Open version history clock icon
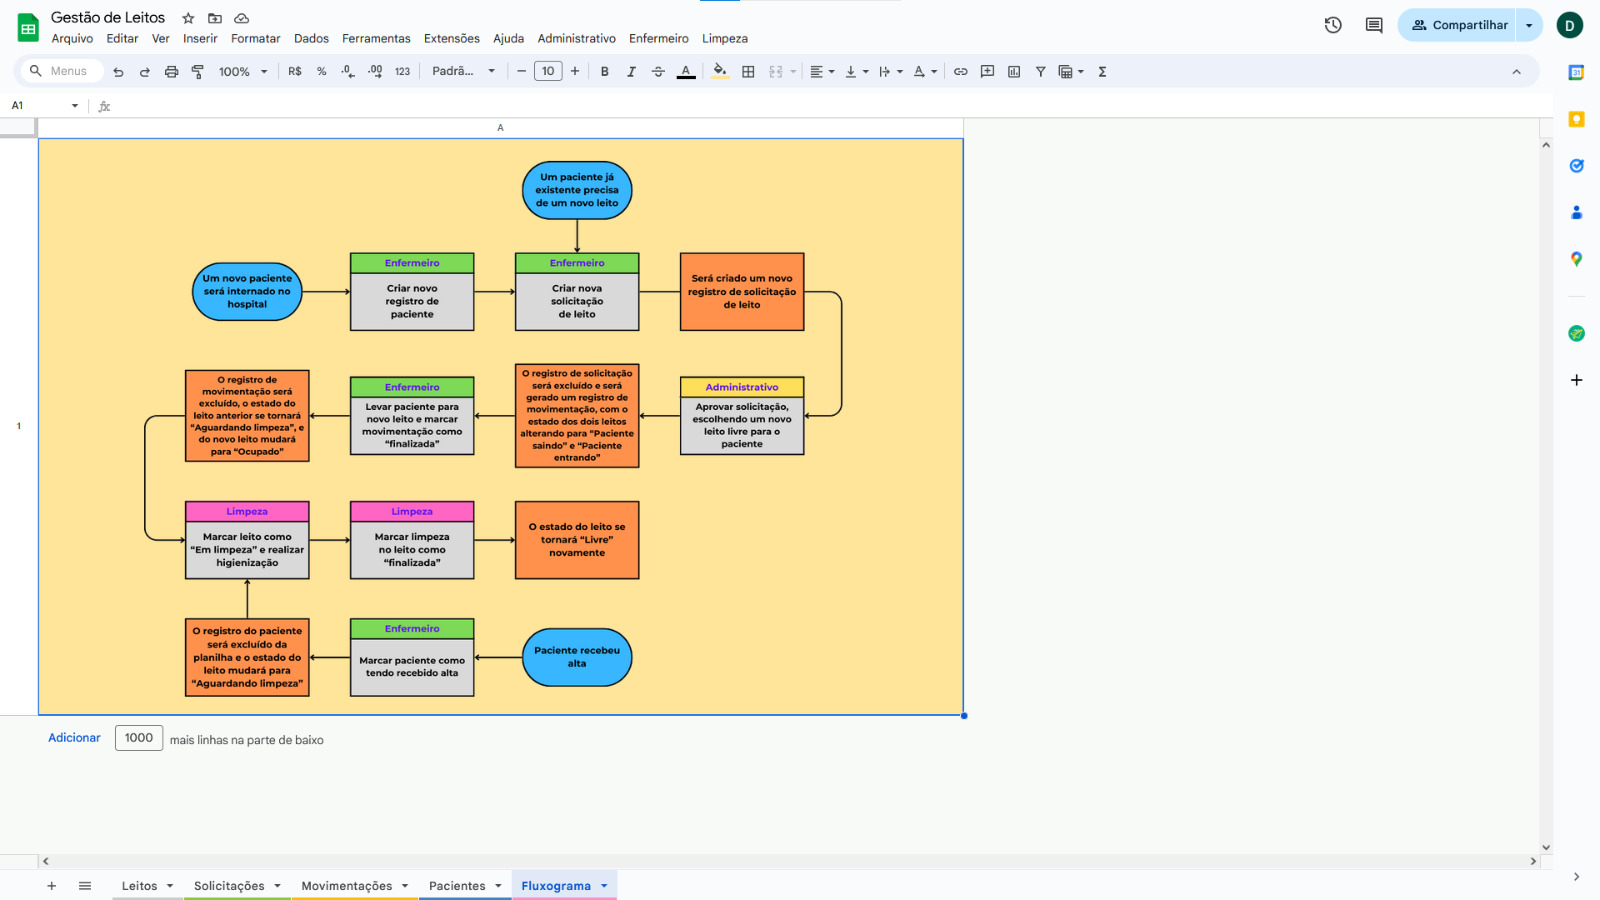 pyautogui.click(x=1333, y=25)
